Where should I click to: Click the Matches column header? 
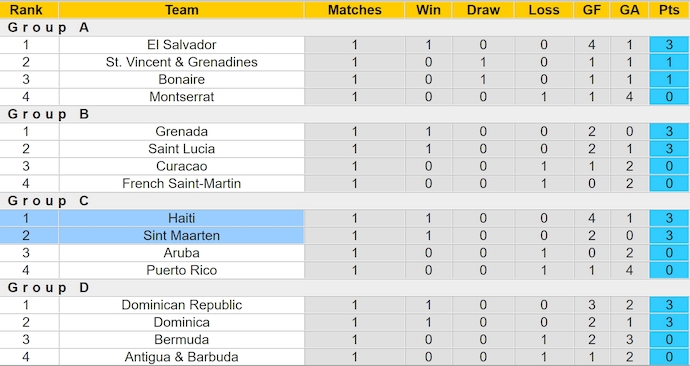click(355, 10)
